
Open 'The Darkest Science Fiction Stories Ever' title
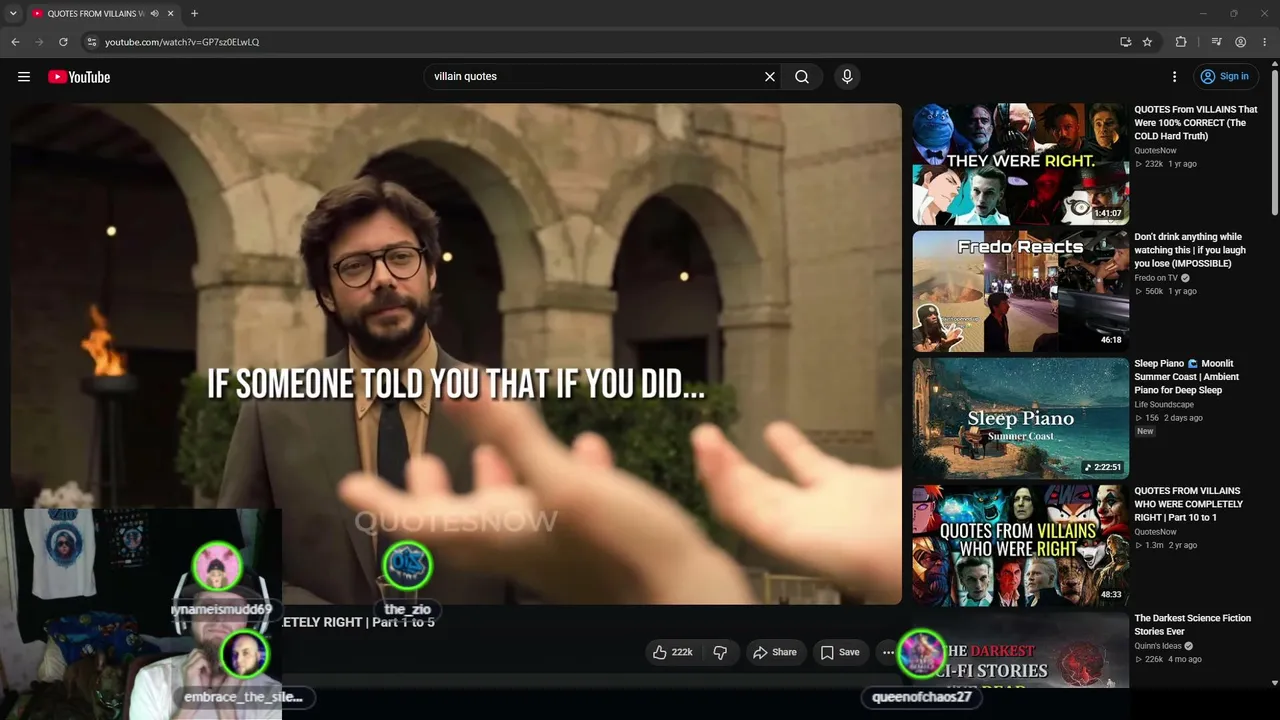tap(1193, 625)
